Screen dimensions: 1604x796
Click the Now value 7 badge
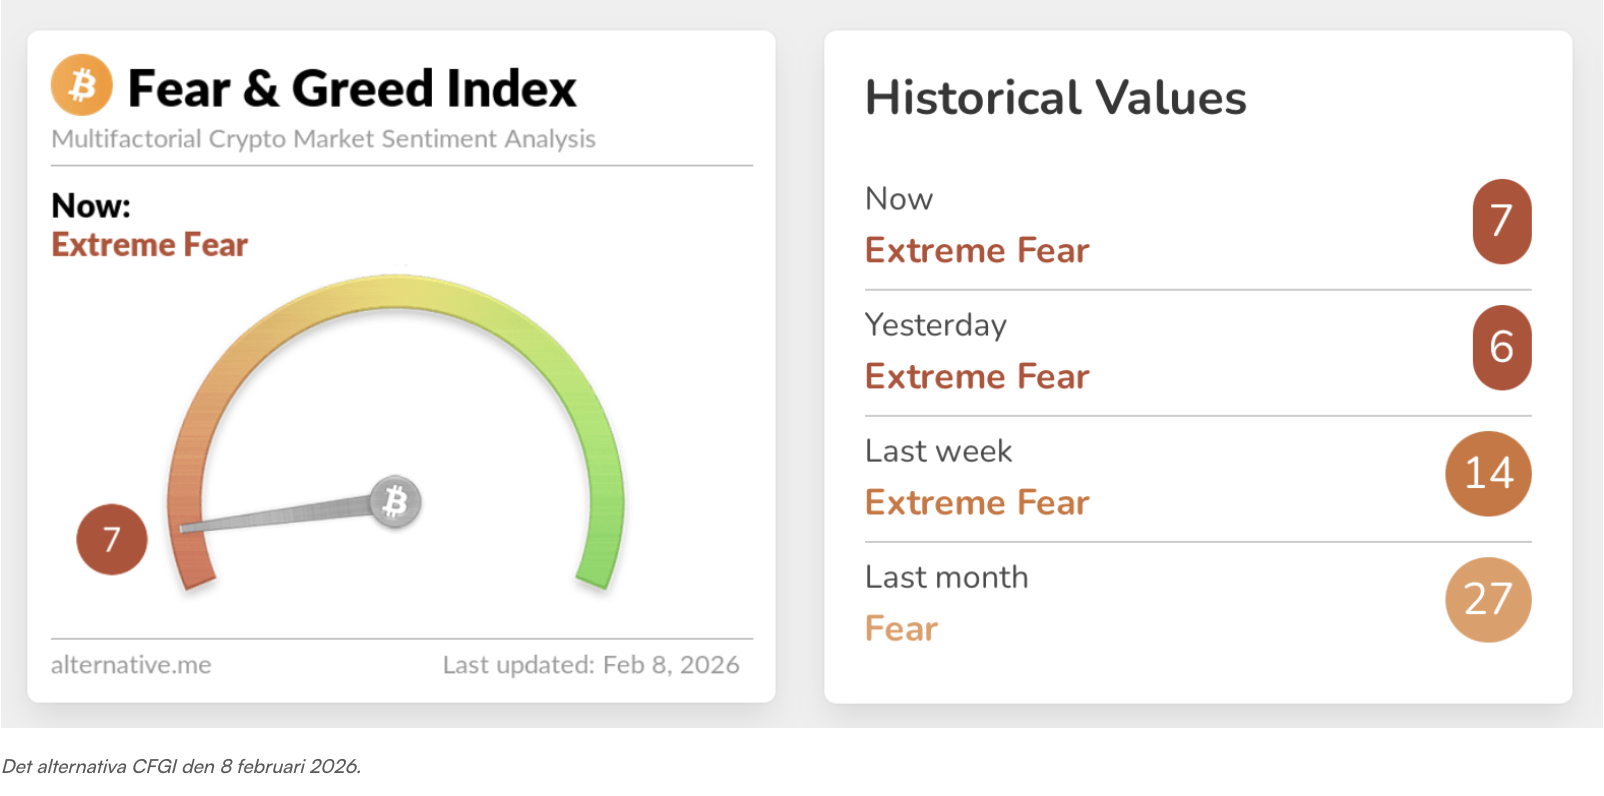tap(1501, 221)
